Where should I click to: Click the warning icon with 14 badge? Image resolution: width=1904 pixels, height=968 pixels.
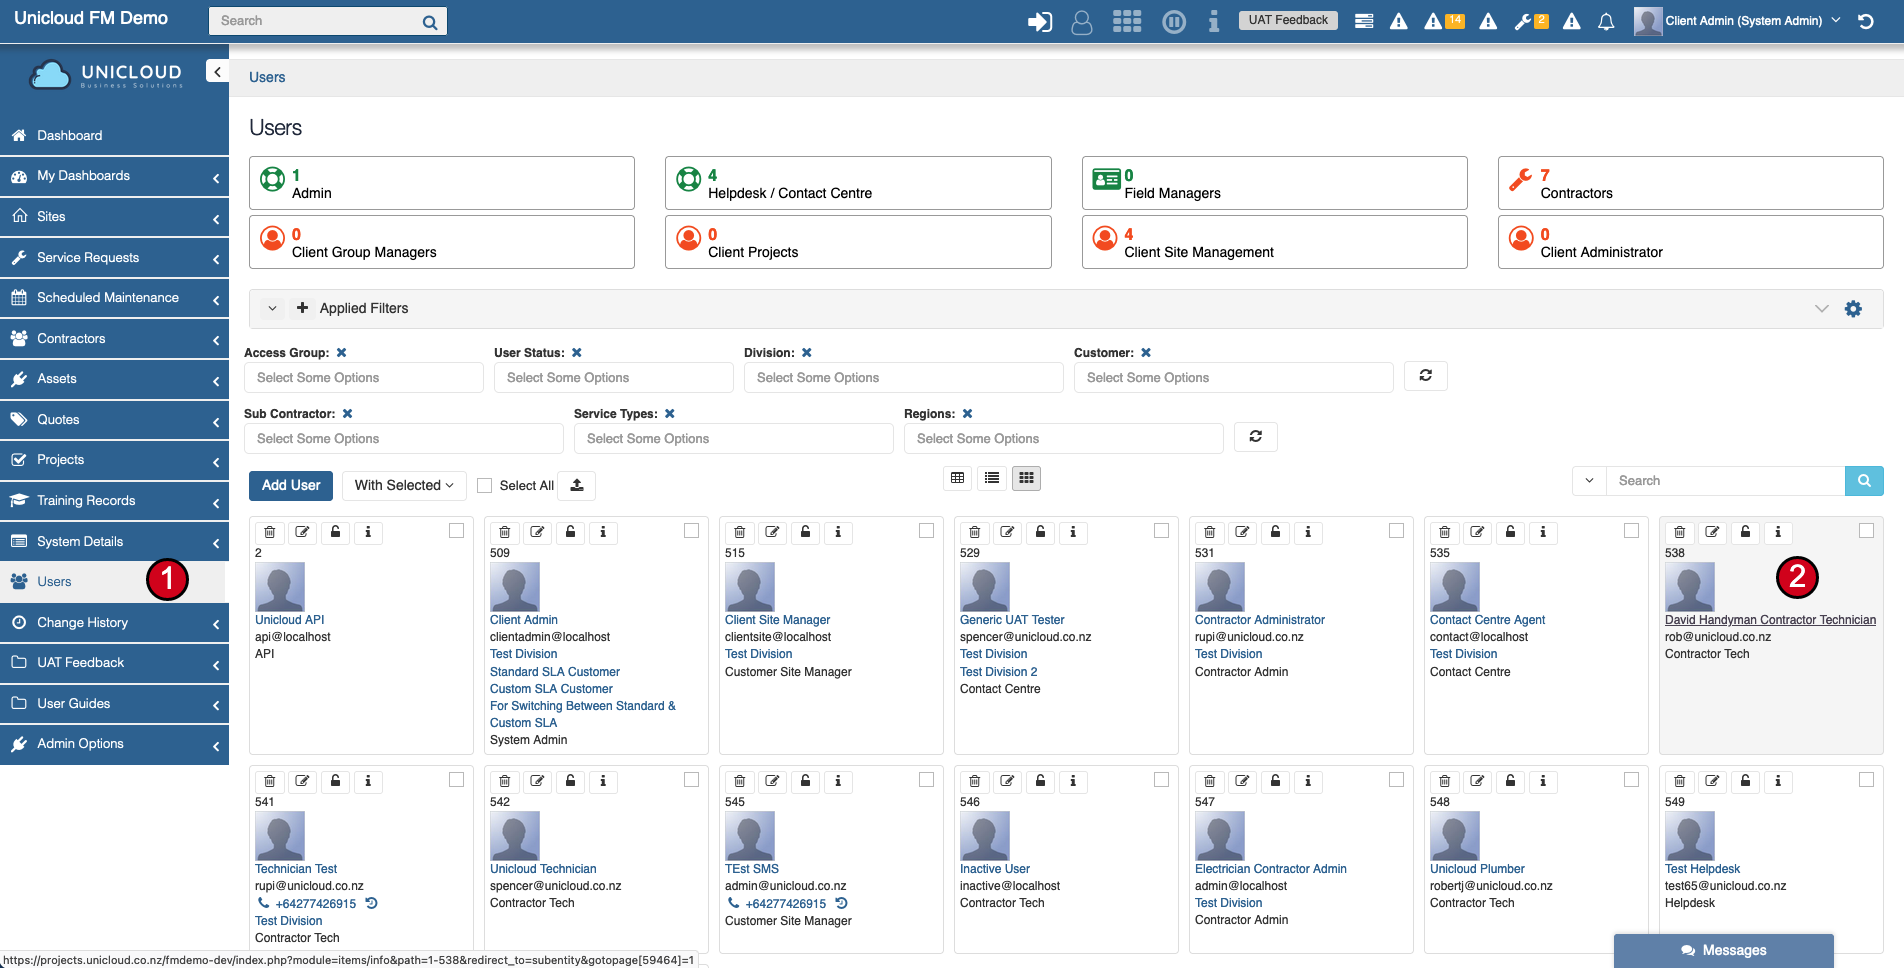click(1444, 21)
